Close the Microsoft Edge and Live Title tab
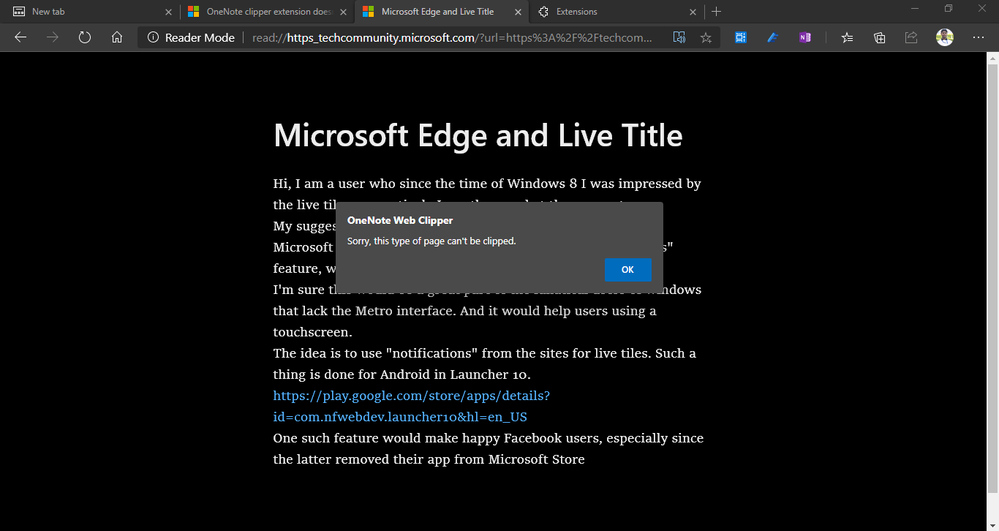The height and width of the screenshot is (531, 999). tap(518, 11)
